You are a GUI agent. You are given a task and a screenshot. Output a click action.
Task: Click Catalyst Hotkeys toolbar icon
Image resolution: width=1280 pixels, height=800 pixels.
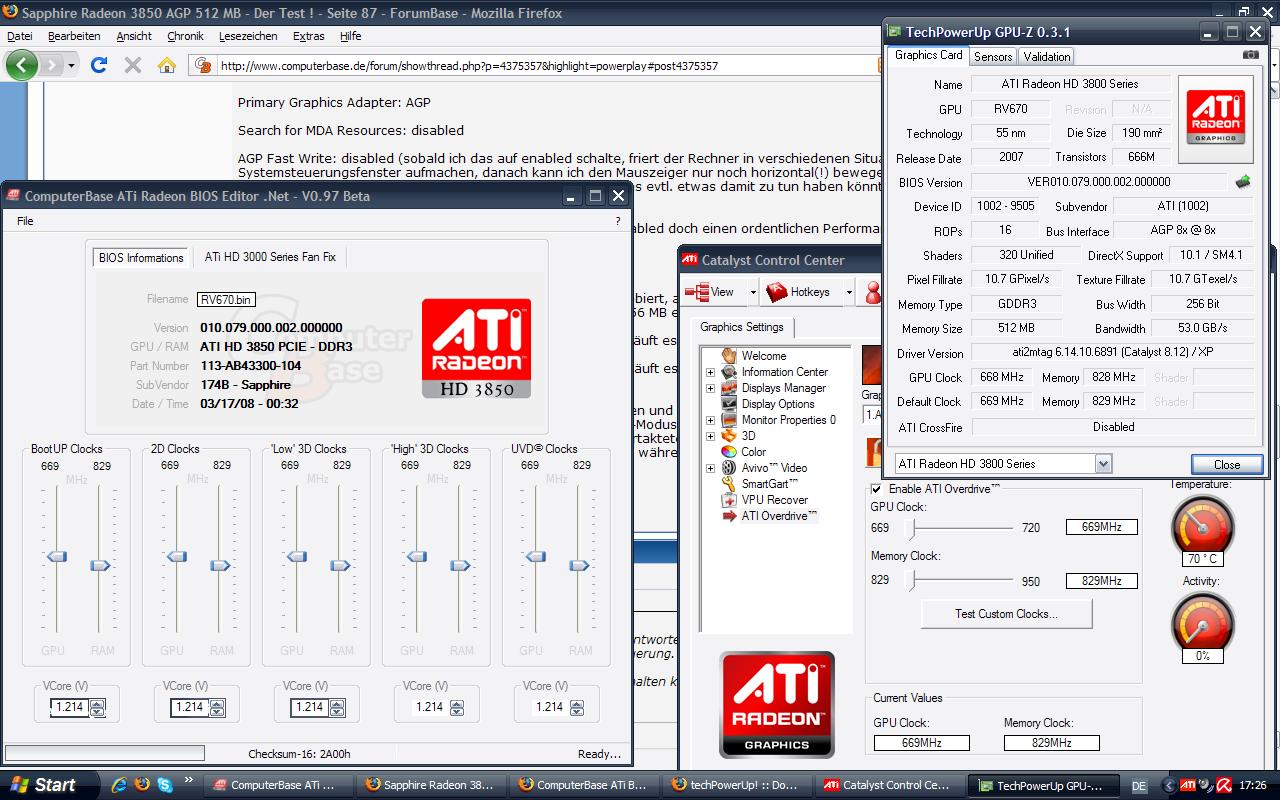[x=798, y=292]
